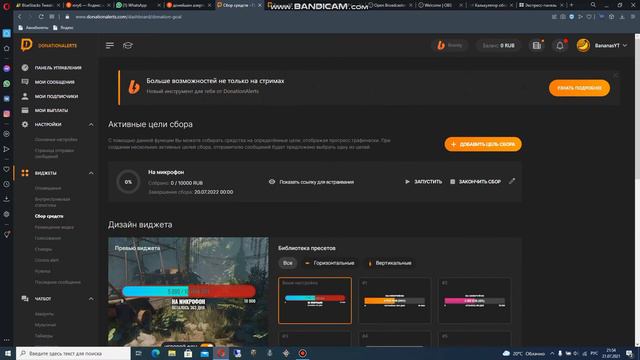The image size is (640, 360).
Task: Toggle the hamburger sidebar menu icon
Action: tap(110, 45)
